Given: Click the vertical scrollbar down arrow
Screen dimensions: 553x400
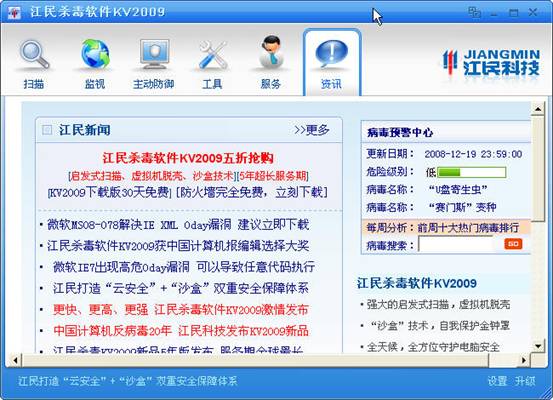Looking at the screenshot, I should coord(538,346).
